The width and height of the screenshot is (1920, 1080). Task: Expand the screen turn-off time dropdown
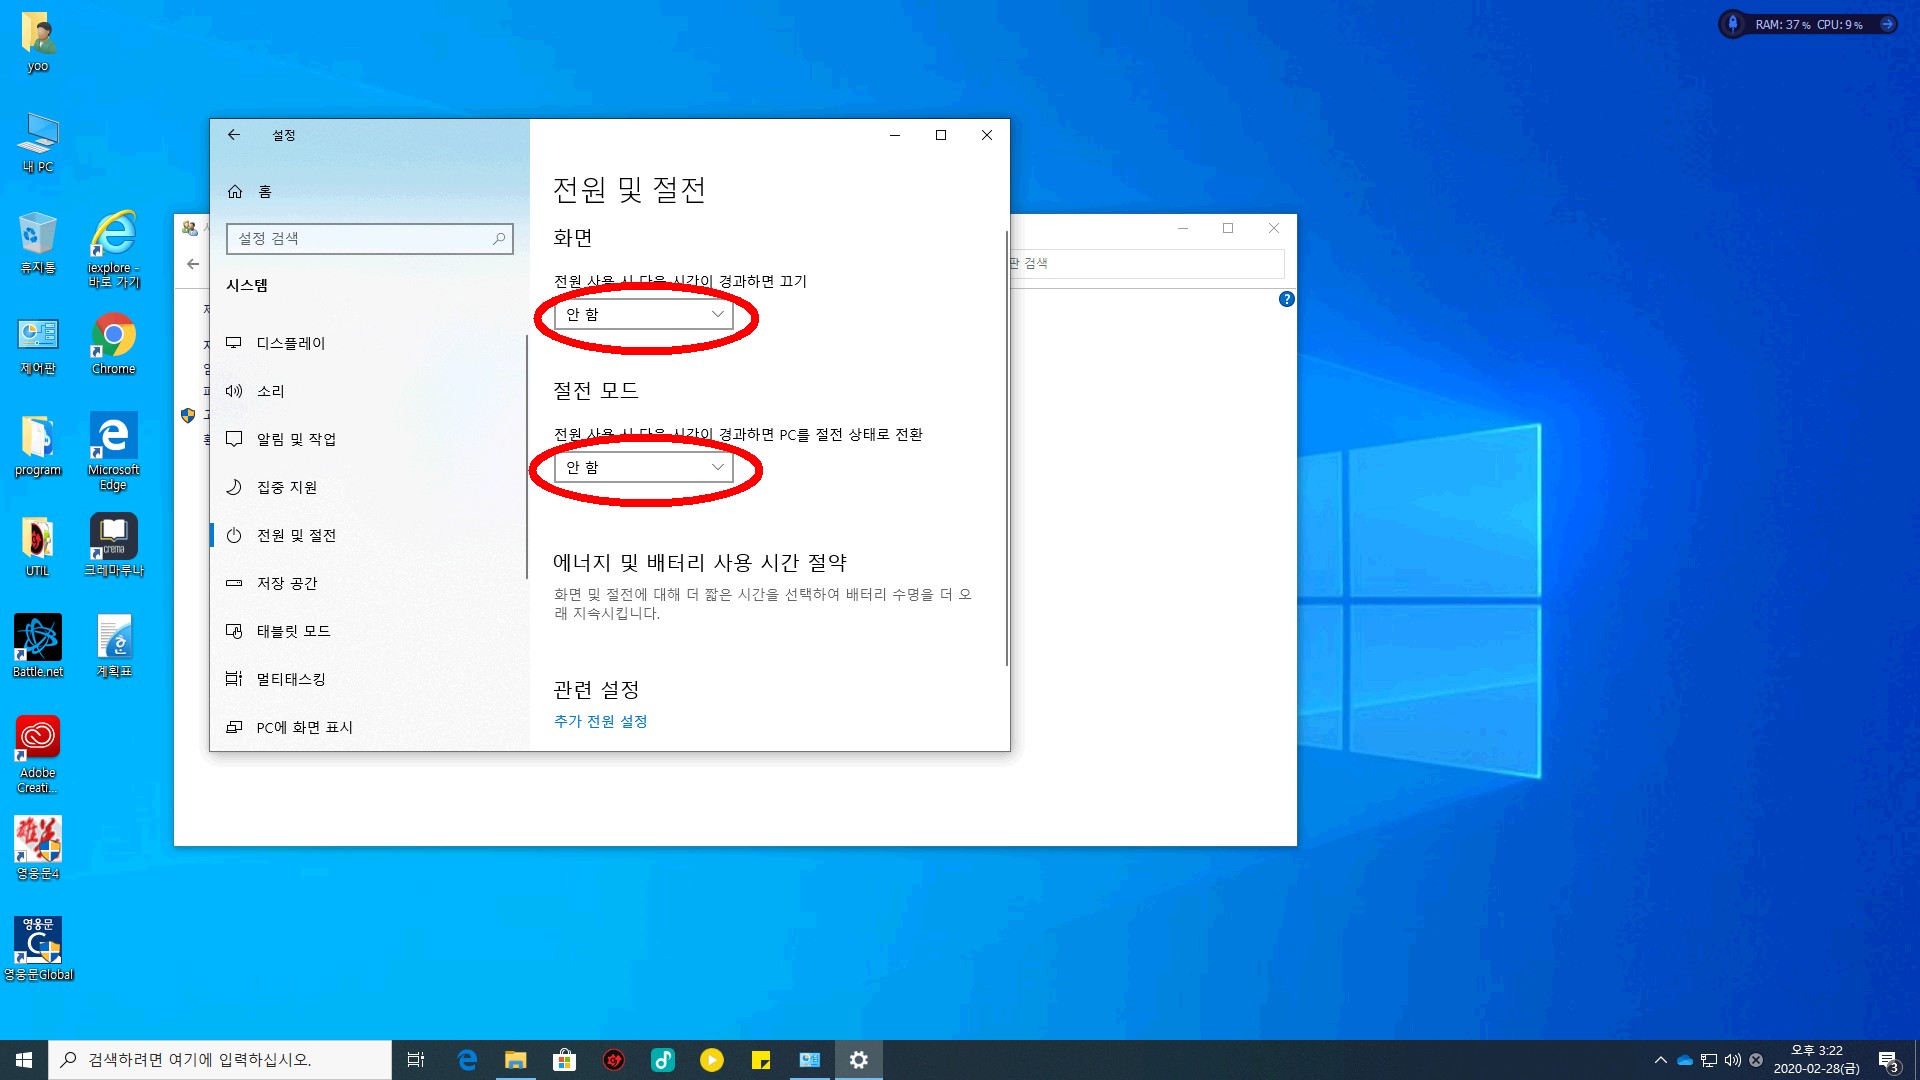[x=645, y=314]
